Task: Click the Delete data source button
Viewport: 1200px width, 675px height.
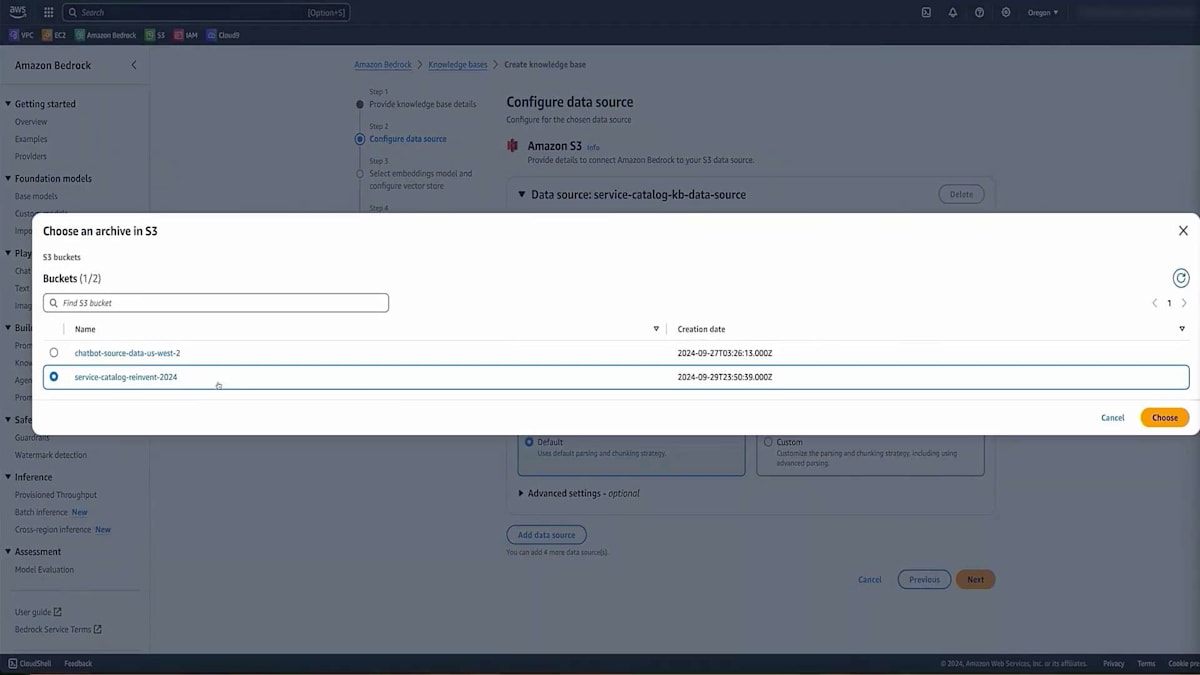Action: [961, 195]
